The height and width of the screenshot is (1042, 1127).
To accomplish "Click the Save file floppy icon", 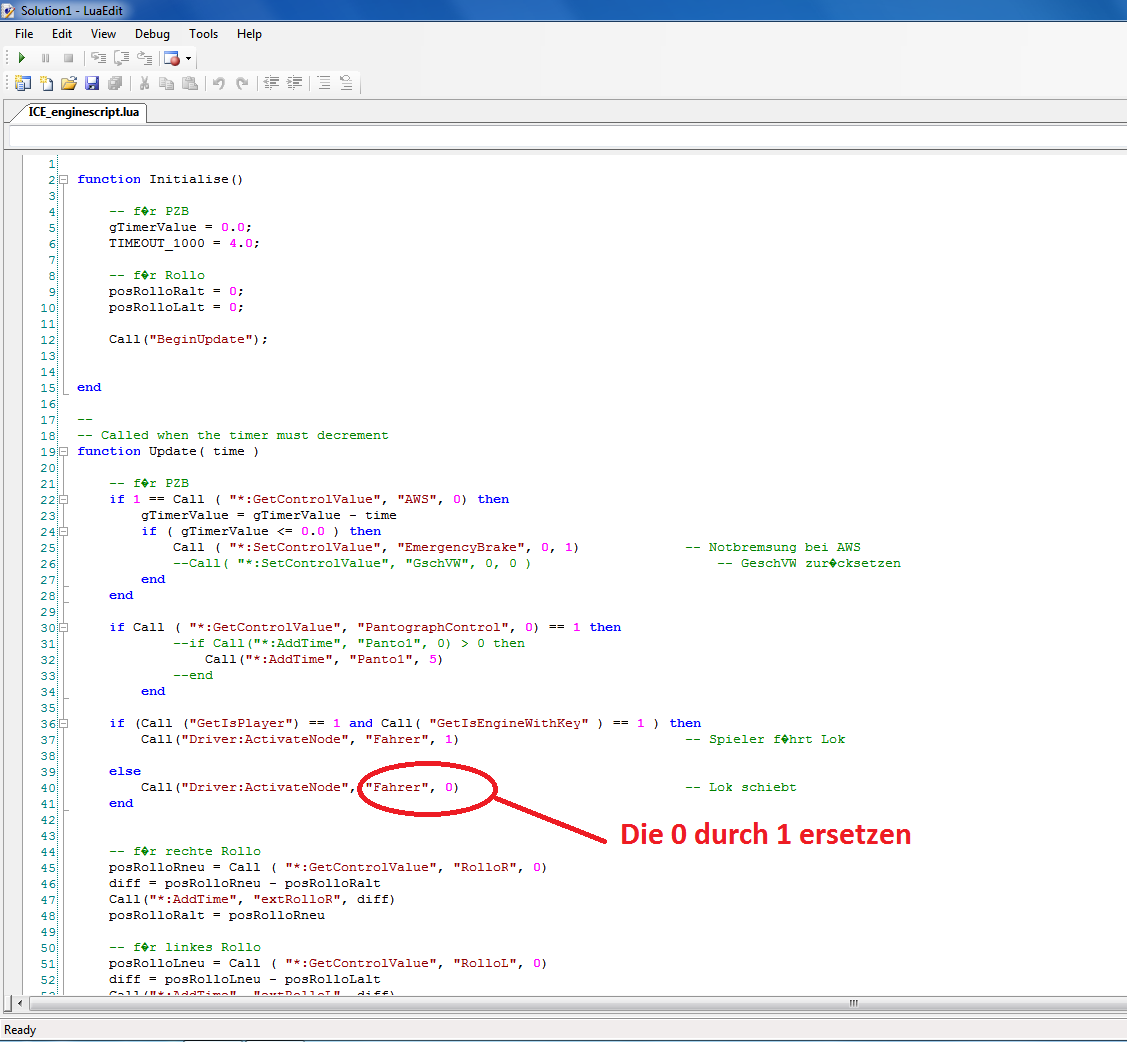I will (x=92, y=84).
